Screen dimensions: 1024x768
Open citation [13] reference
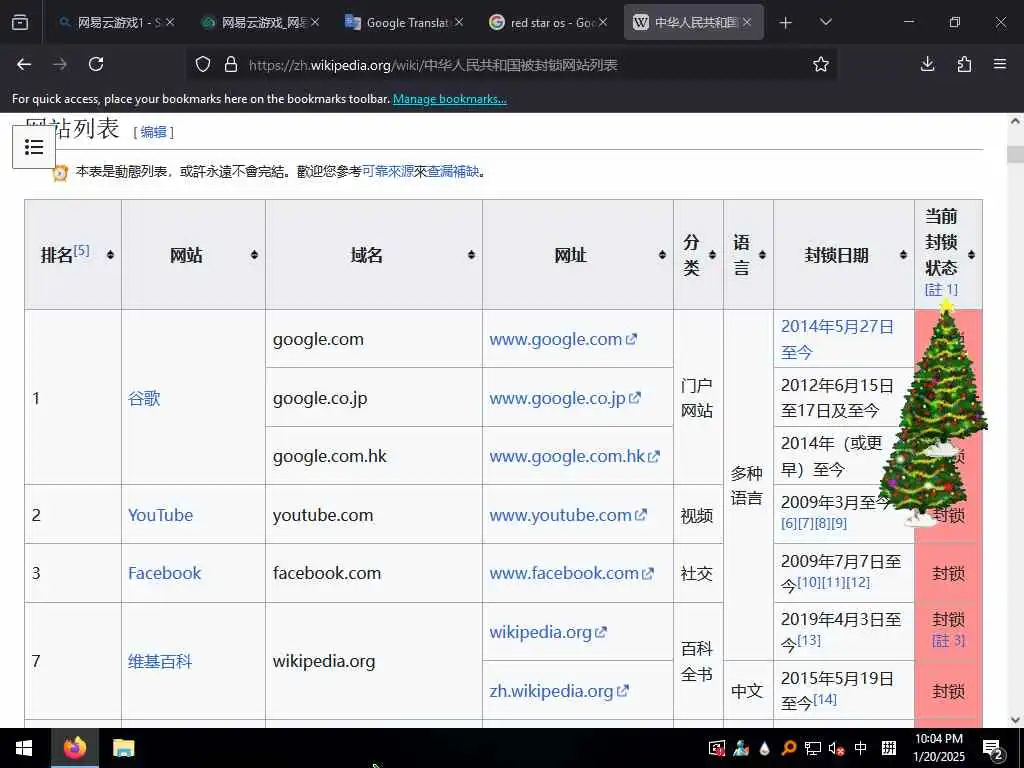point(808,640)
